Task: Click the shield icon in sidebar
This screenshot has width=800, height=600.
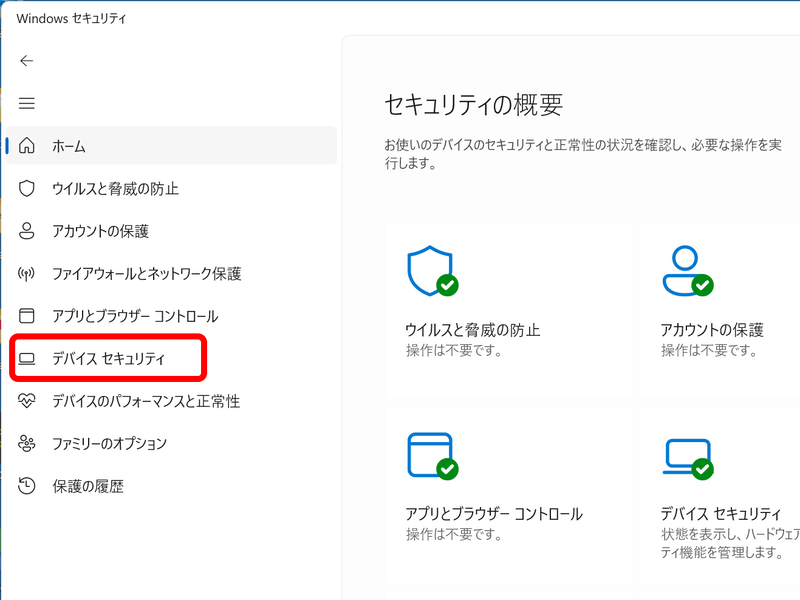Action: tap(27, 188)
